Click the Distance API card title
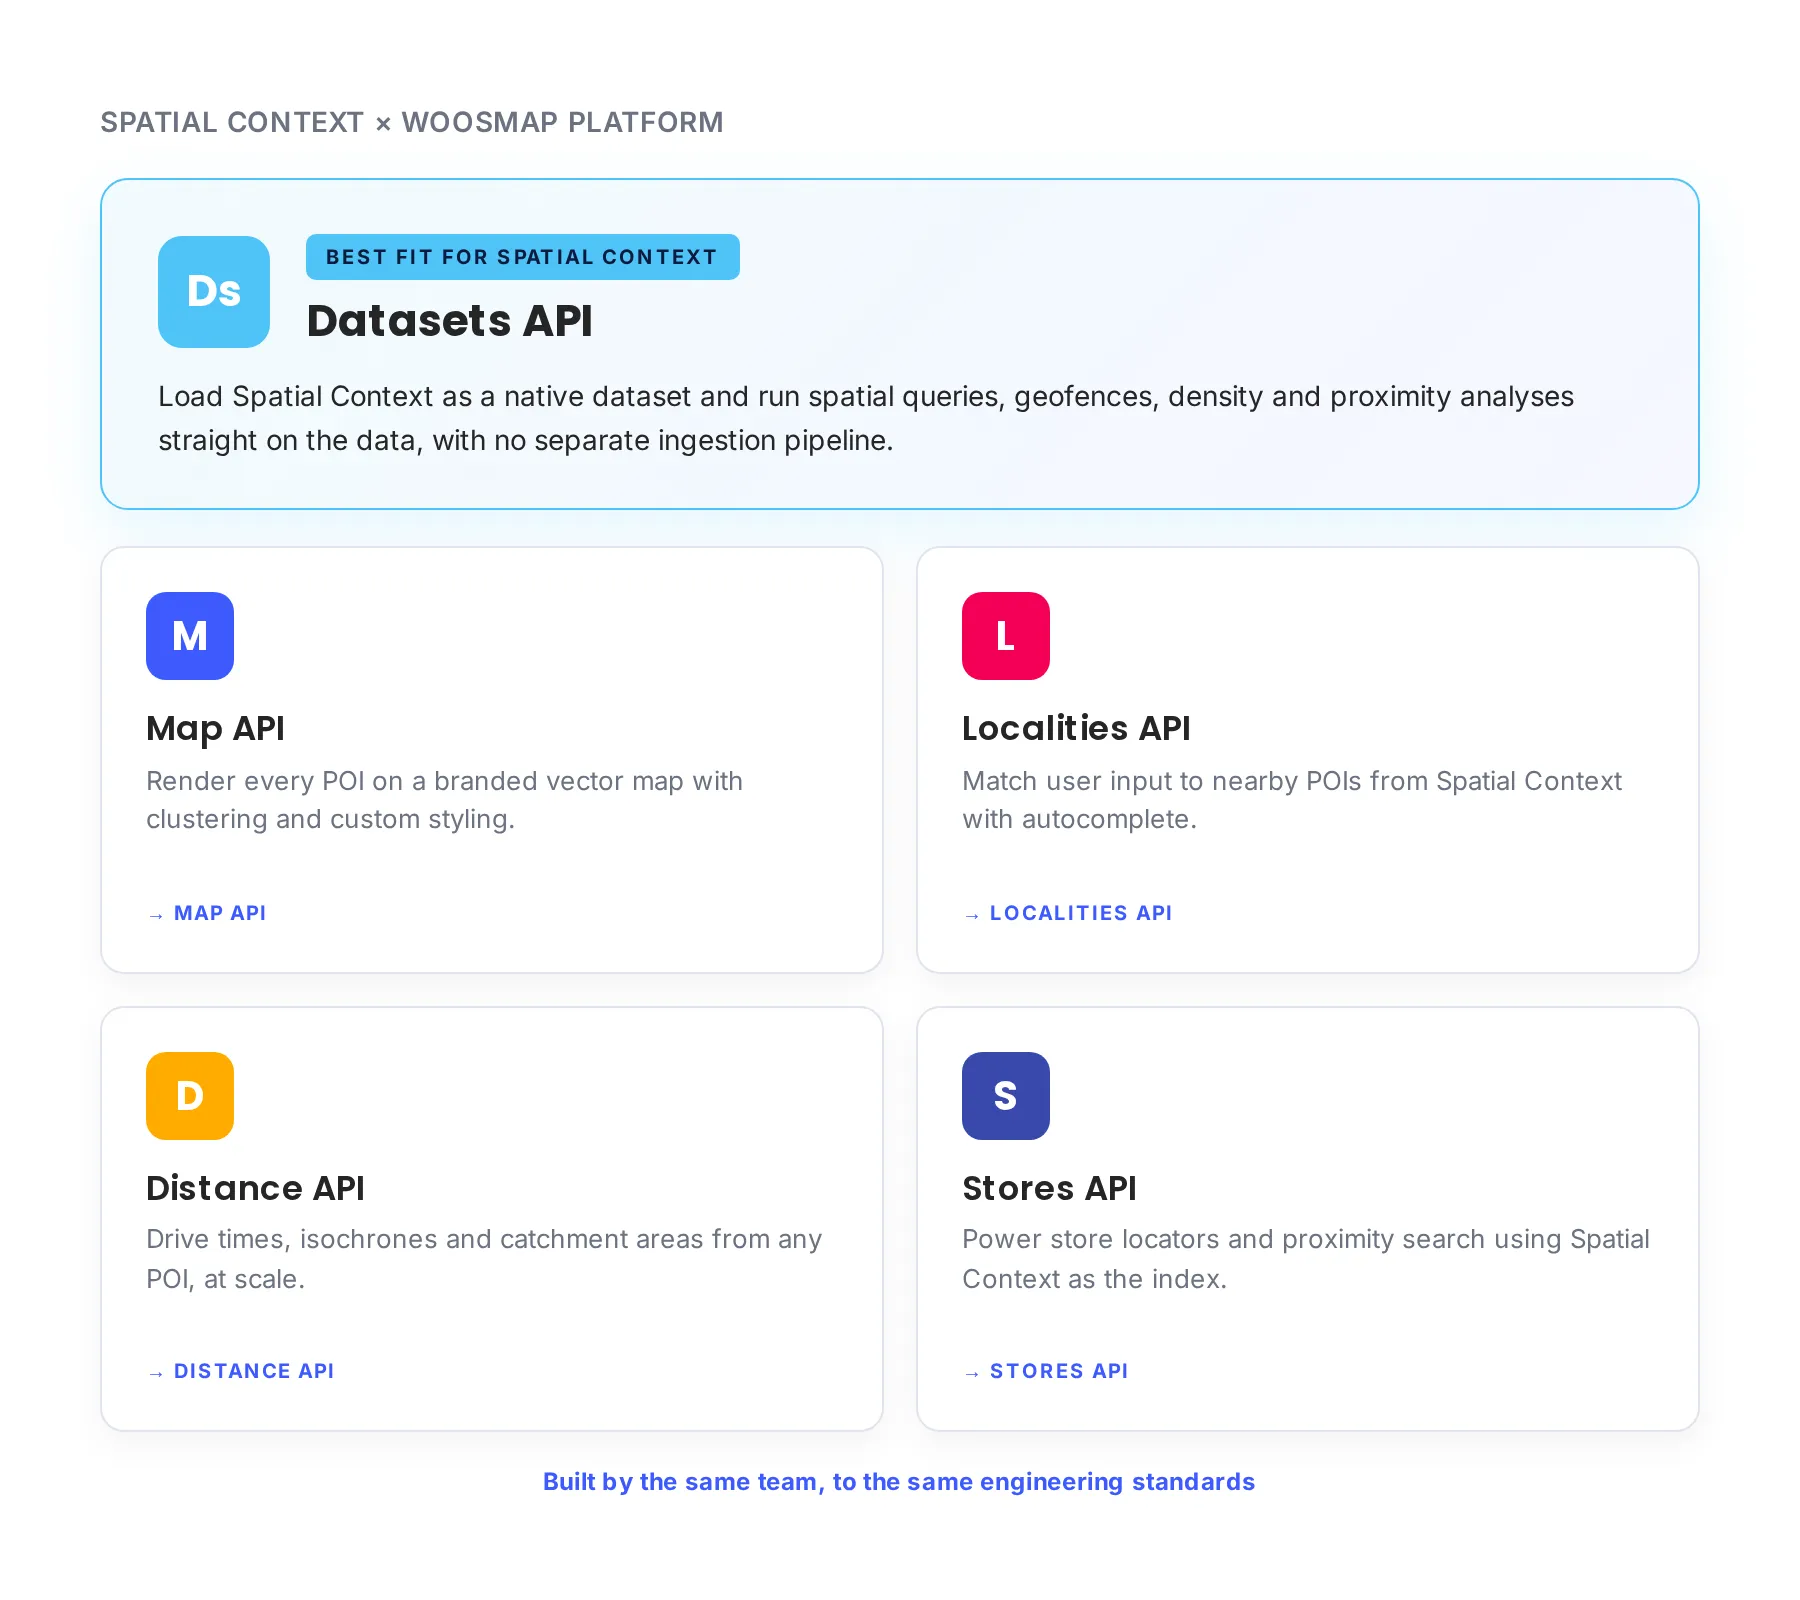Screen dimensions: 1800x1600 coord(255,1188)
